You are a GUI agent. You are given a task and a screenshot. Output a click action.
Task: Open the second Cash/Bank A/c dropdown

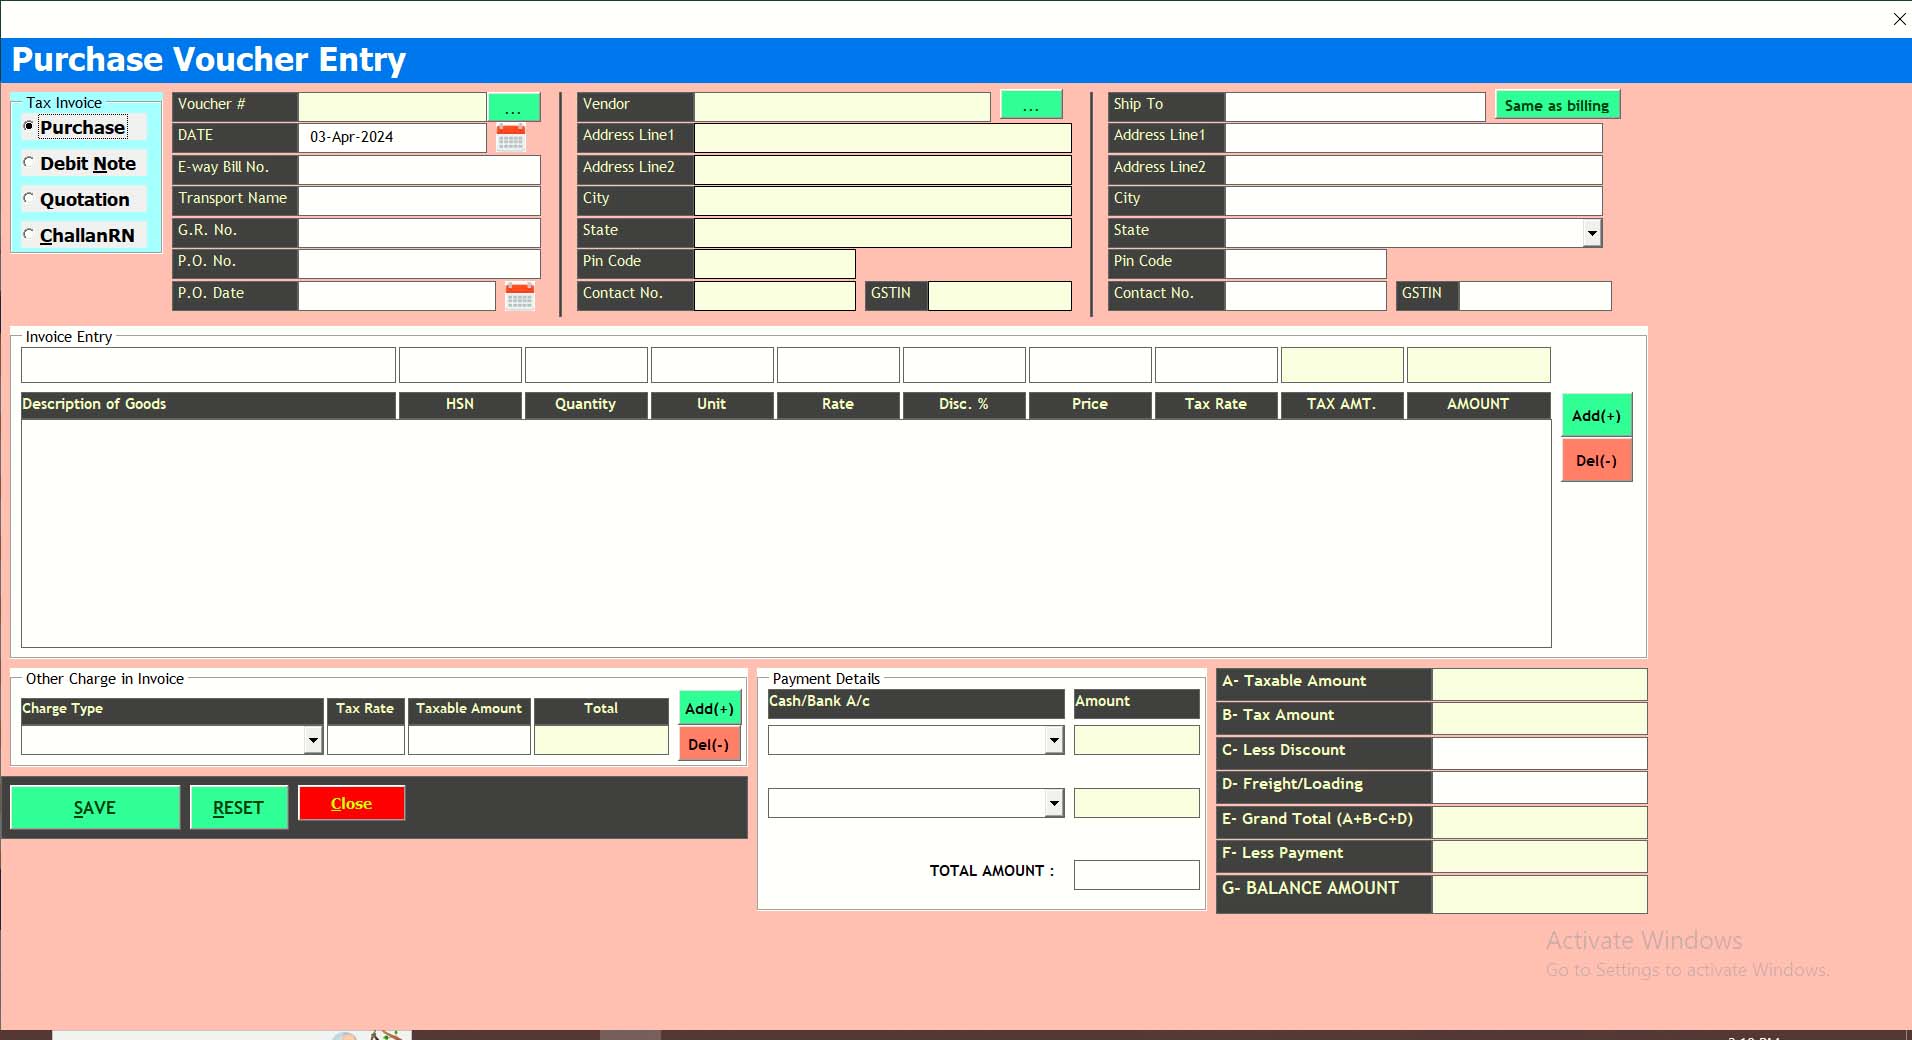point(1053,803)
